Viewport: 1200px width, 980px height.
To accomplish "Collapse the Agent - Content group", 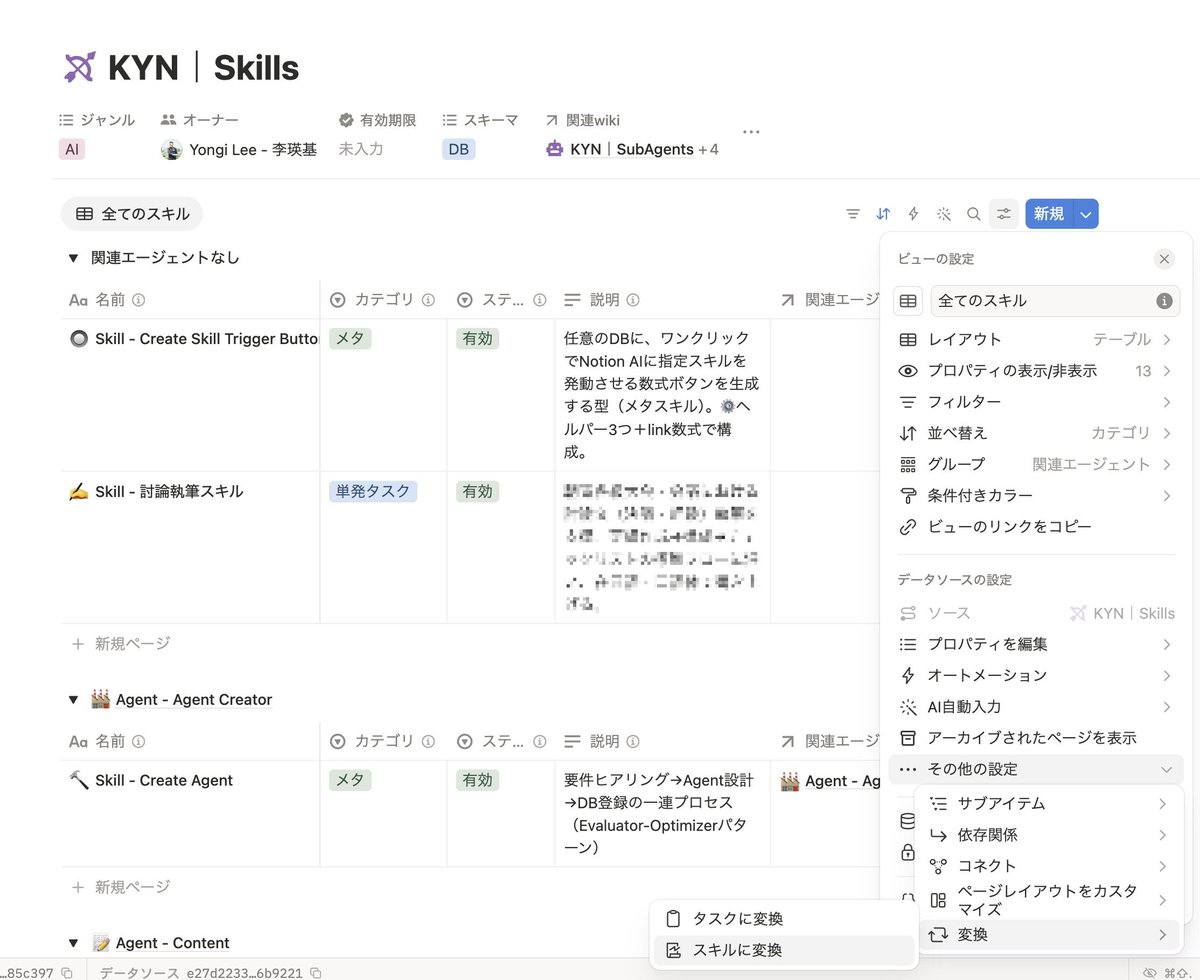I will tap(73, 943).
